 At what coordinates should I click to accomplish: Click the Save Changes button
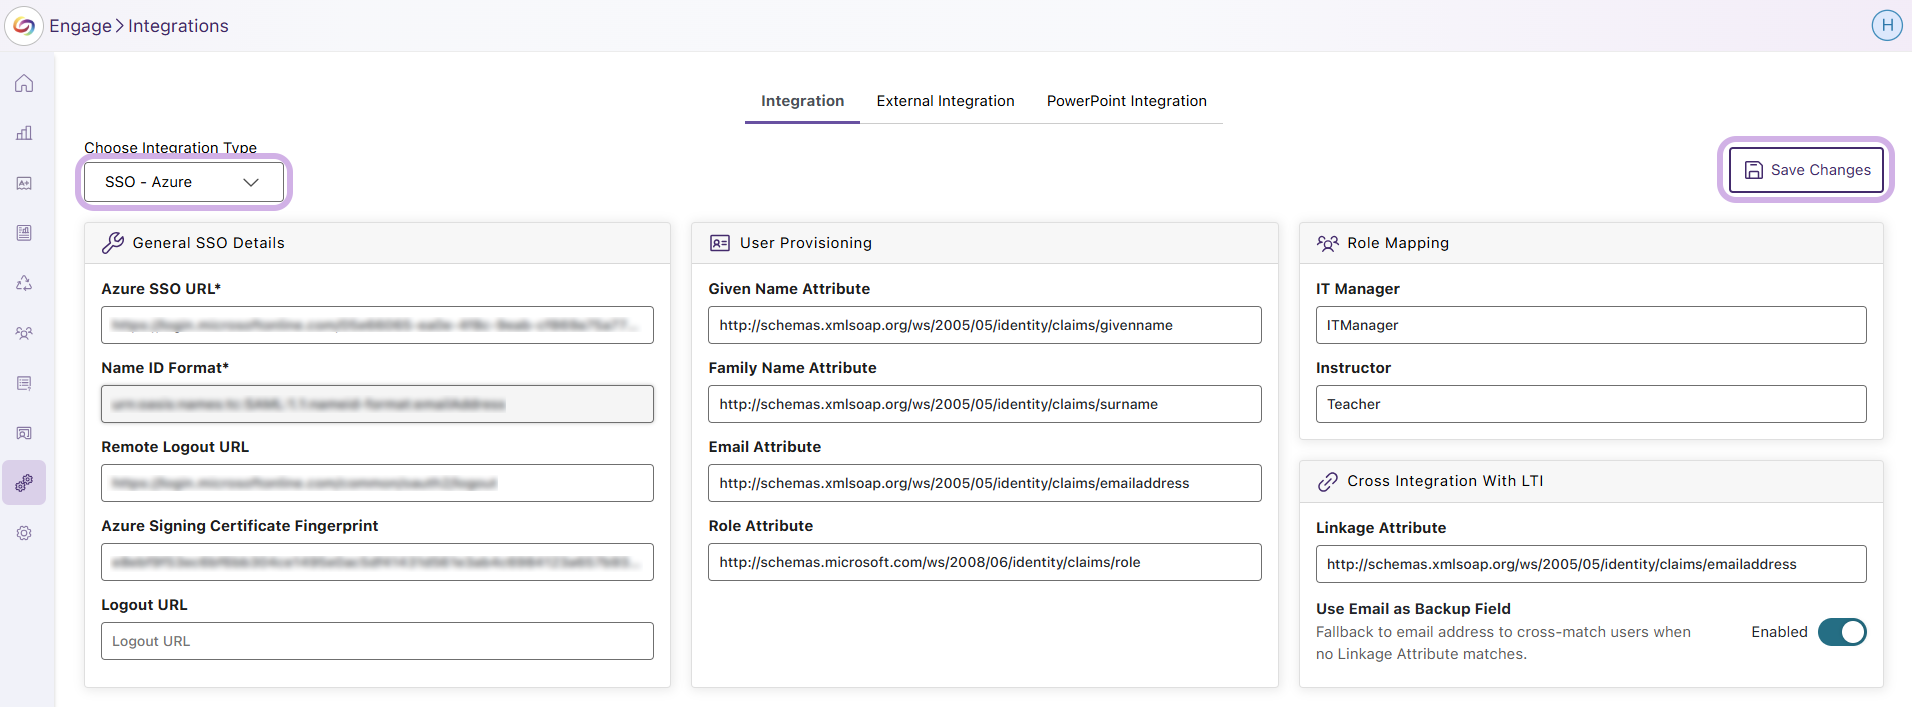click(1806, 170)
